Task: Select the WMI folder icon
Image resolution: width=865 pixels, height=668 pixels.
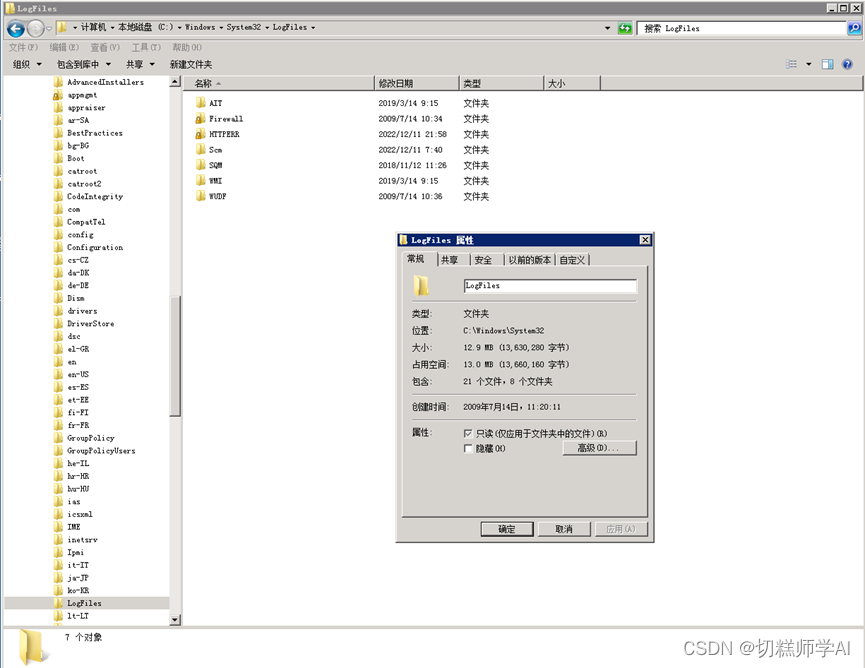Action: tap(201, 180)
